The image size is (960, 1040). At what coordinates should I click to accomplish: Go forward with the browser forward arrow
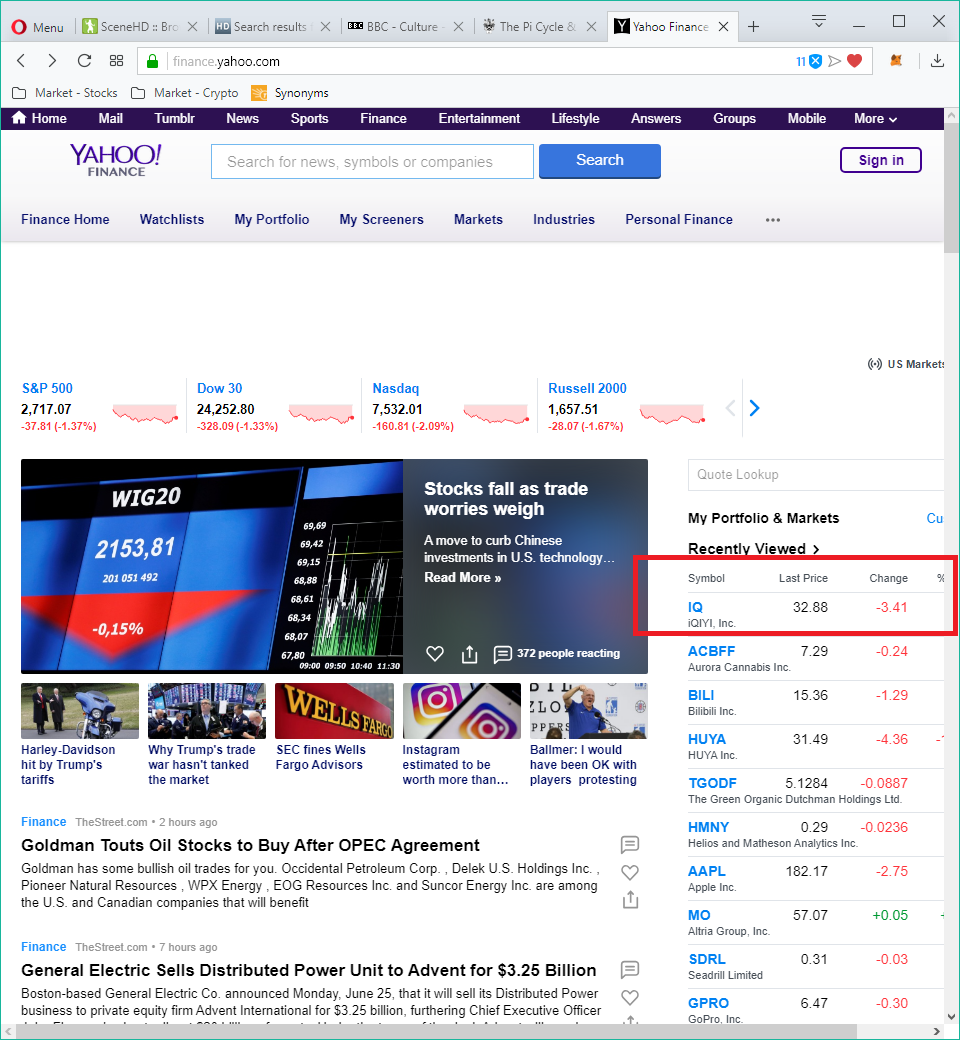coord(52,61)
